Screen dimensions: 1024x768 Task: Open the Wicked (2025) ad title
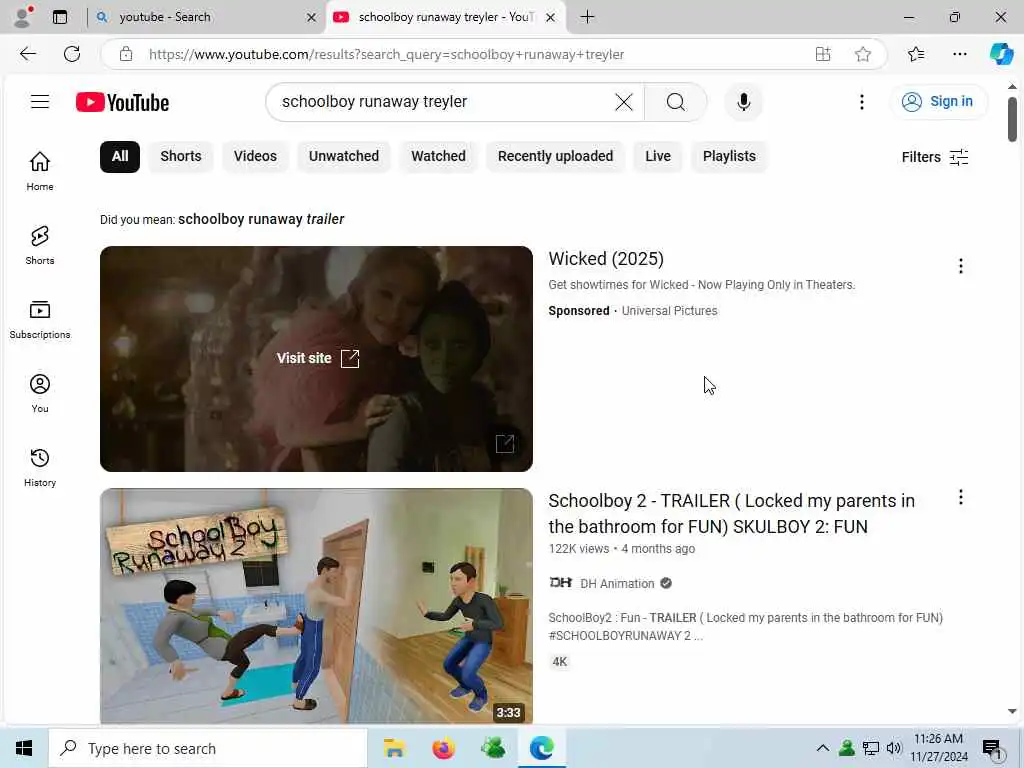[x=606, y=259]
